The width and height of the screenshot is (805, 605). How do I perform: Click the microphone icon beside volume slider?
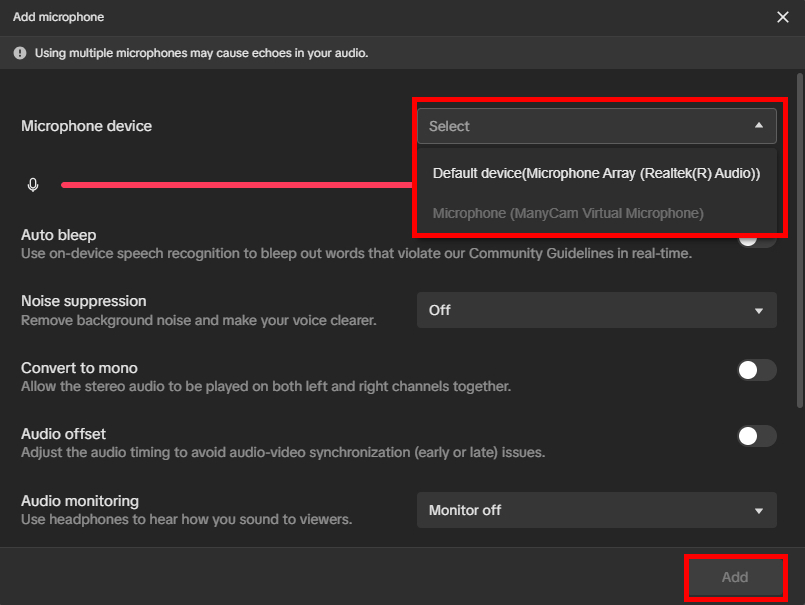coord(33,185)
